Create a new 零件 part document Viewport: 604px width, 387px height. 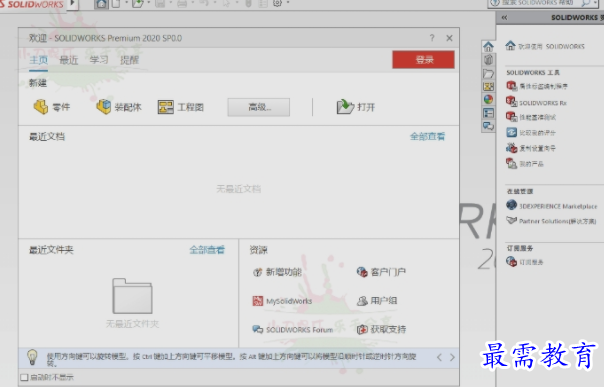[x=52, y=107]
